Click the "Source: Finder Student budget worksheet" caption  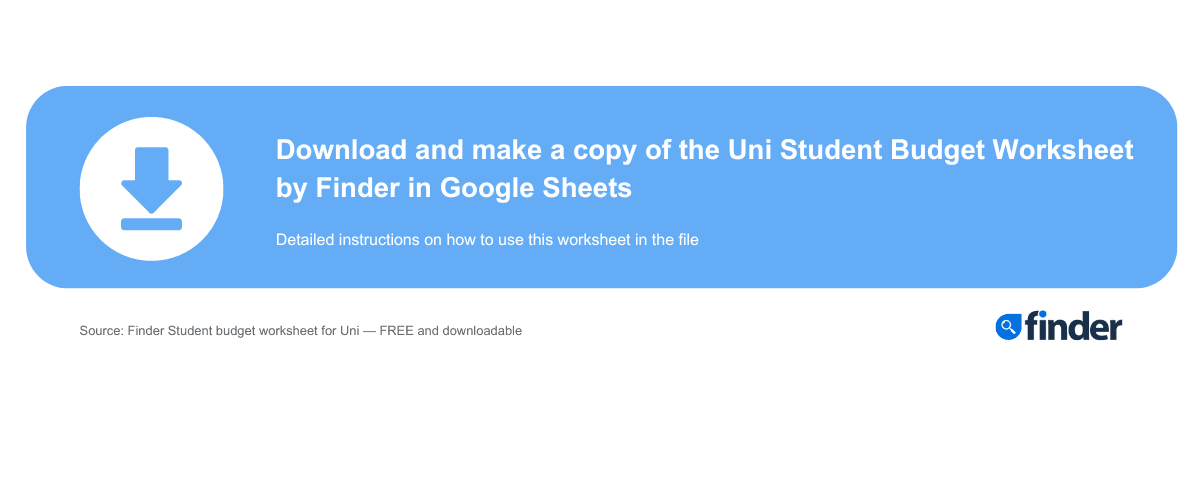pyautogui.click(x=300, y=330)
